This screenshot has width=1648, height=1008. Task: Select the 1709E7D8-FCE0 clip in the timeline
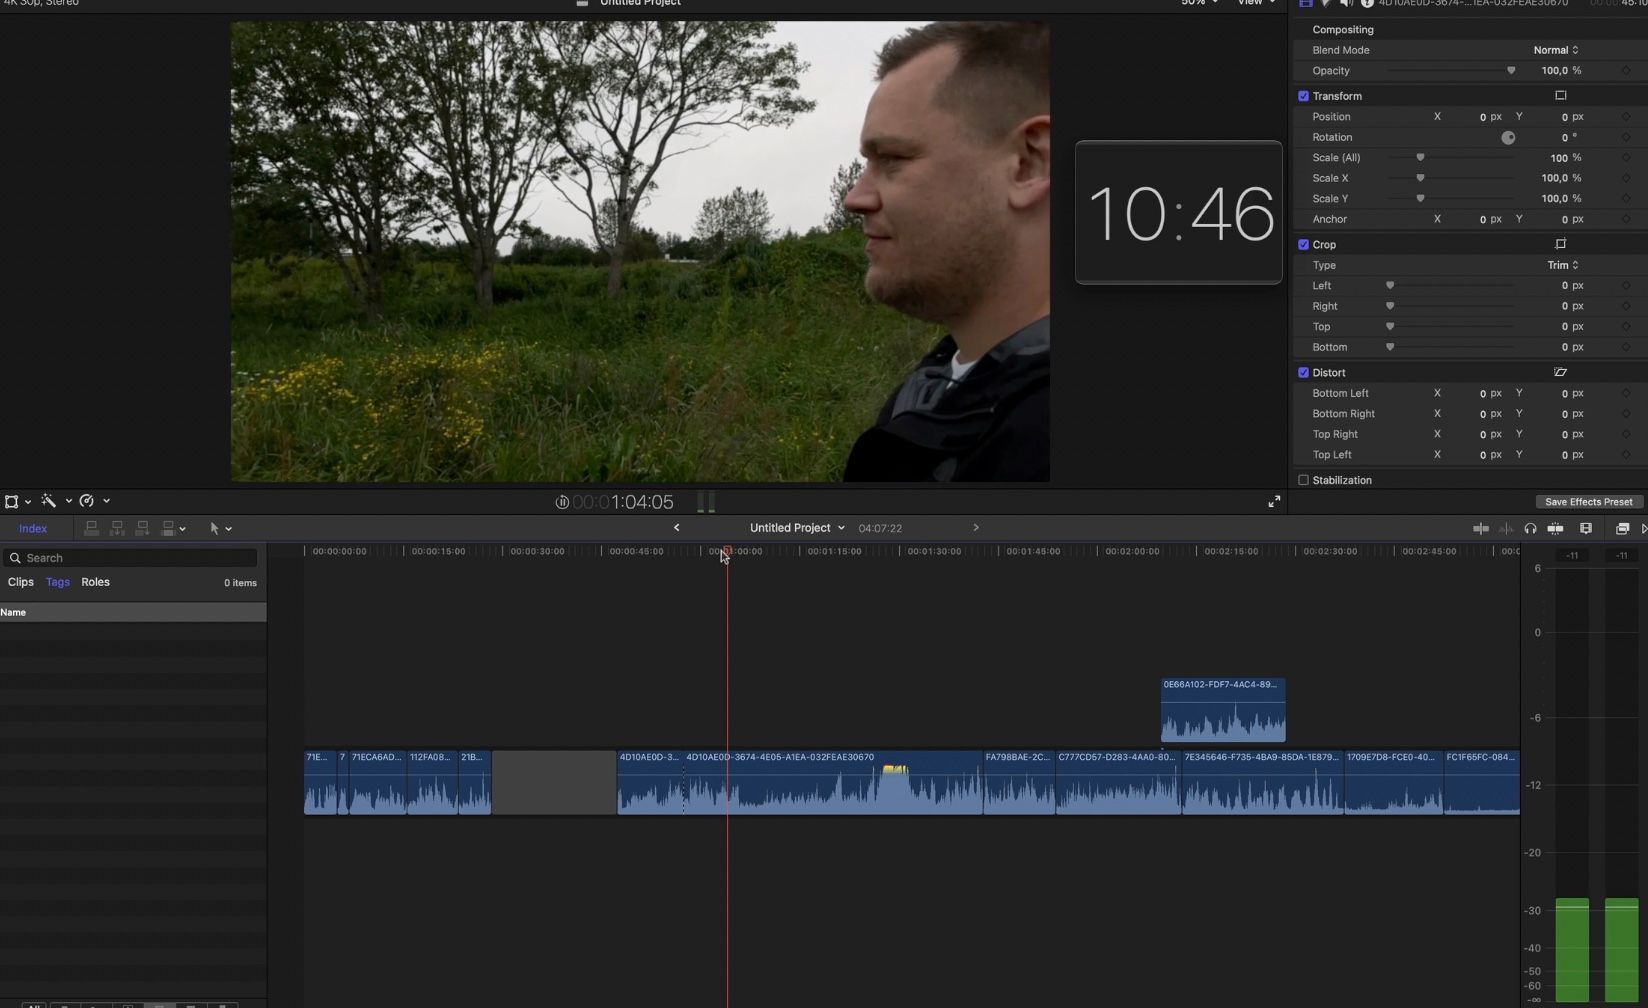pos(1394,782)
